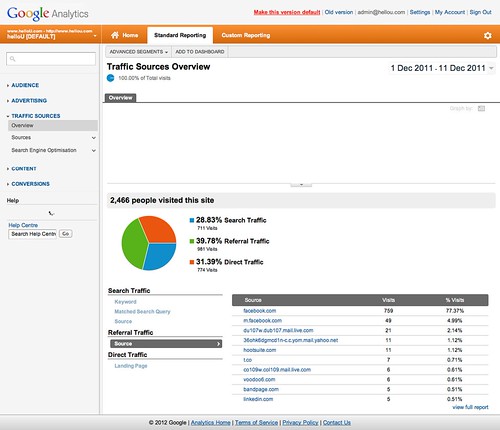Select the Overview report tab
Screen dimensions: 500x430
[121, 98]
